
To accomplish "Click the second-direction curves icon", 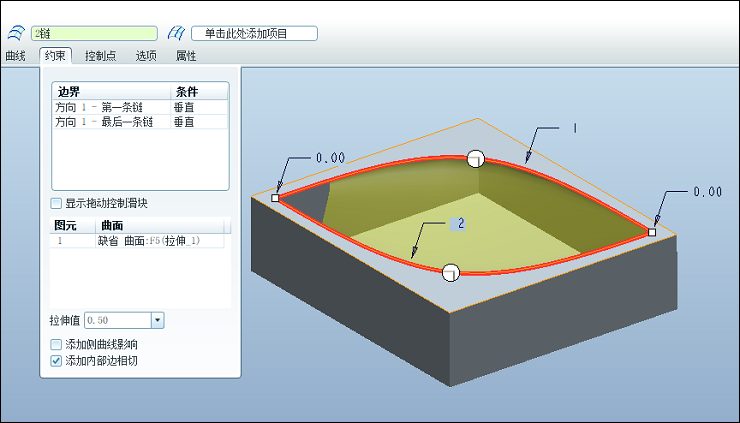I will click(176, 33).
